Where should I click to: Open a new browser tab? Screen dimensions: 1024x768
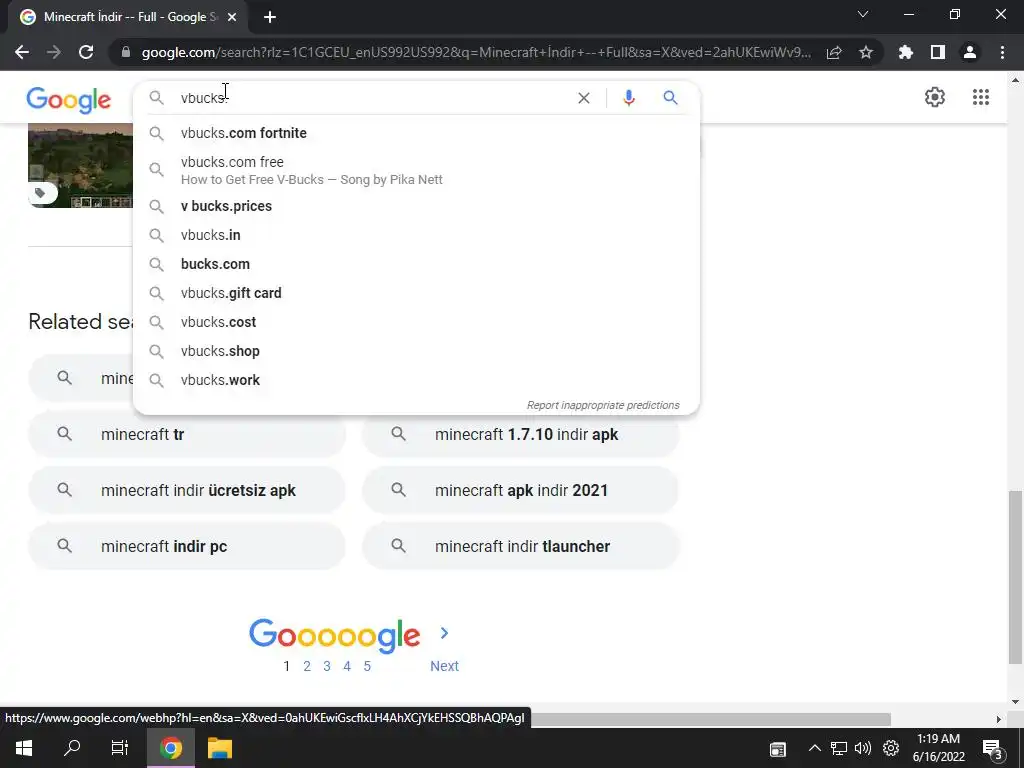(x=270, y=17)
